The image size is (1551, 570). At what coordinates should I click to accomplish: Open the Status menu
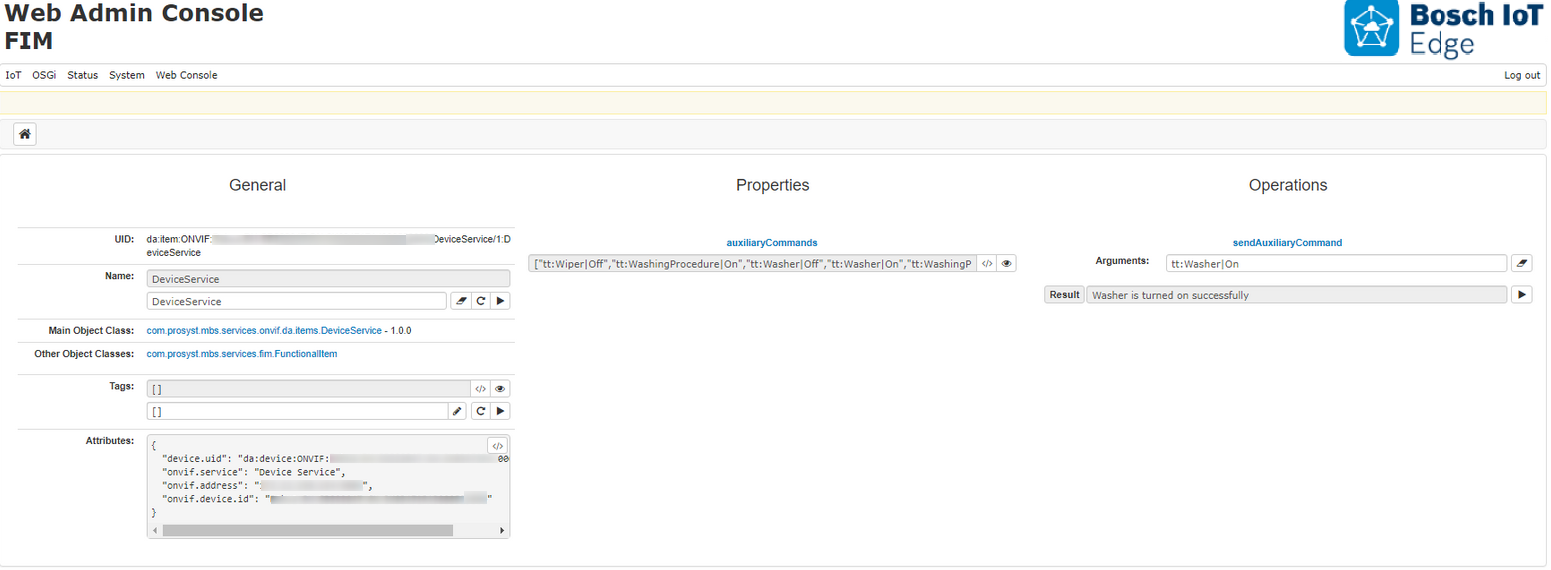83,75
